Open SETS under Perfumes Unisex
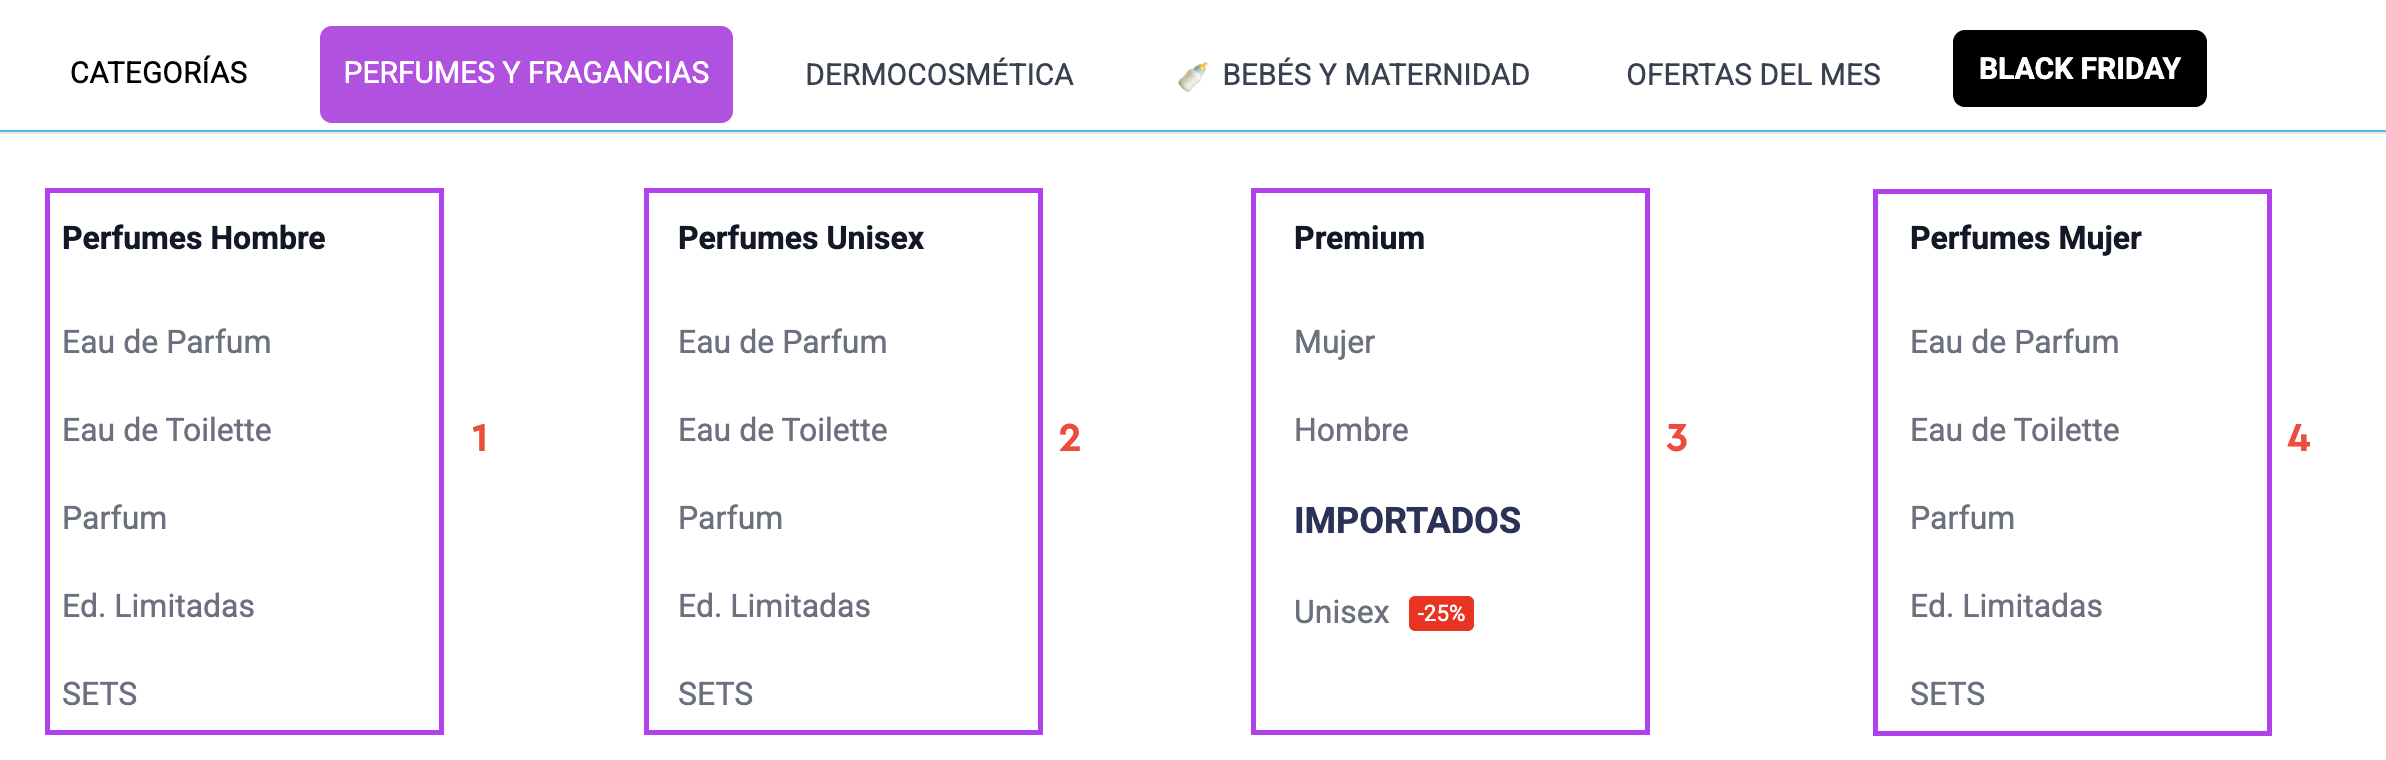The width and height of the screenshot is (2386, 760). click(x=715, y=694)
